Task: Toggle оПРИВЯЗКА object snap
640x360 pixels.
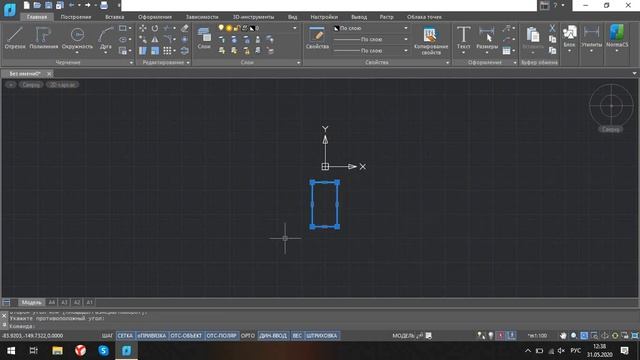Action: click(x=151, y=336)
